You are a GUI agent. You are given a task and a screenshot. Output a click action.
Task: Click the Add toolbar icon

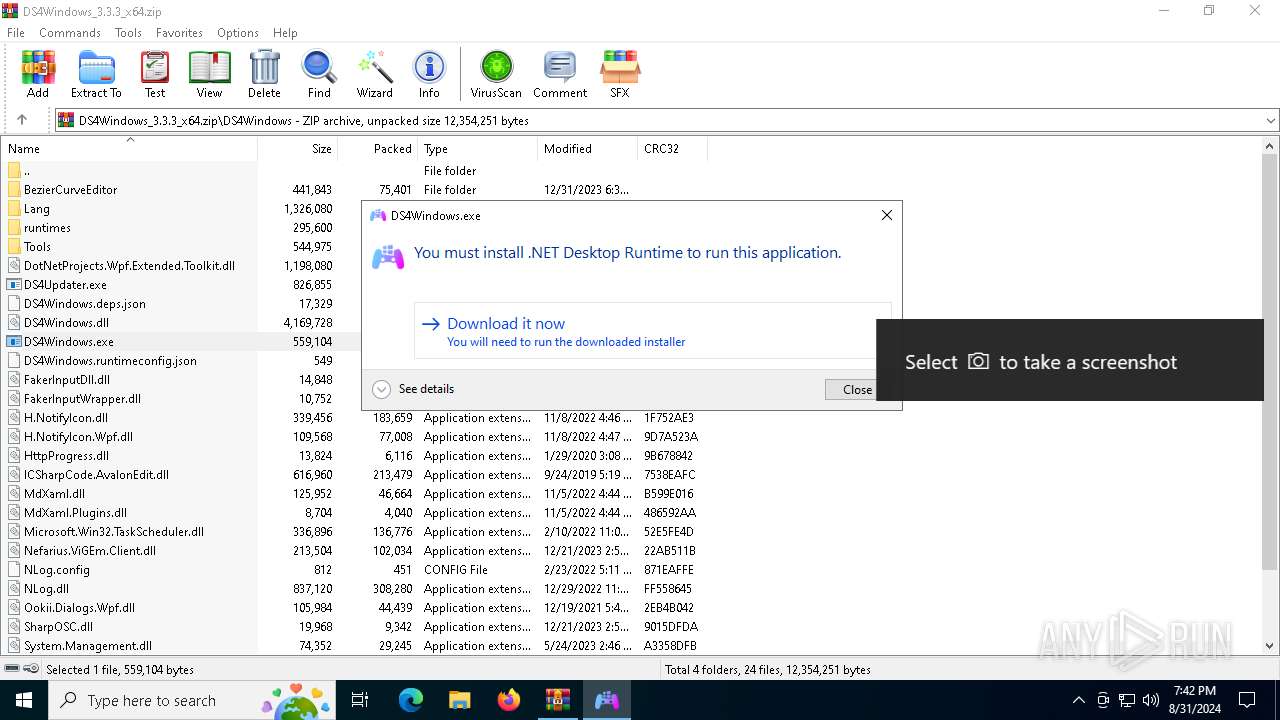point(38,75)
